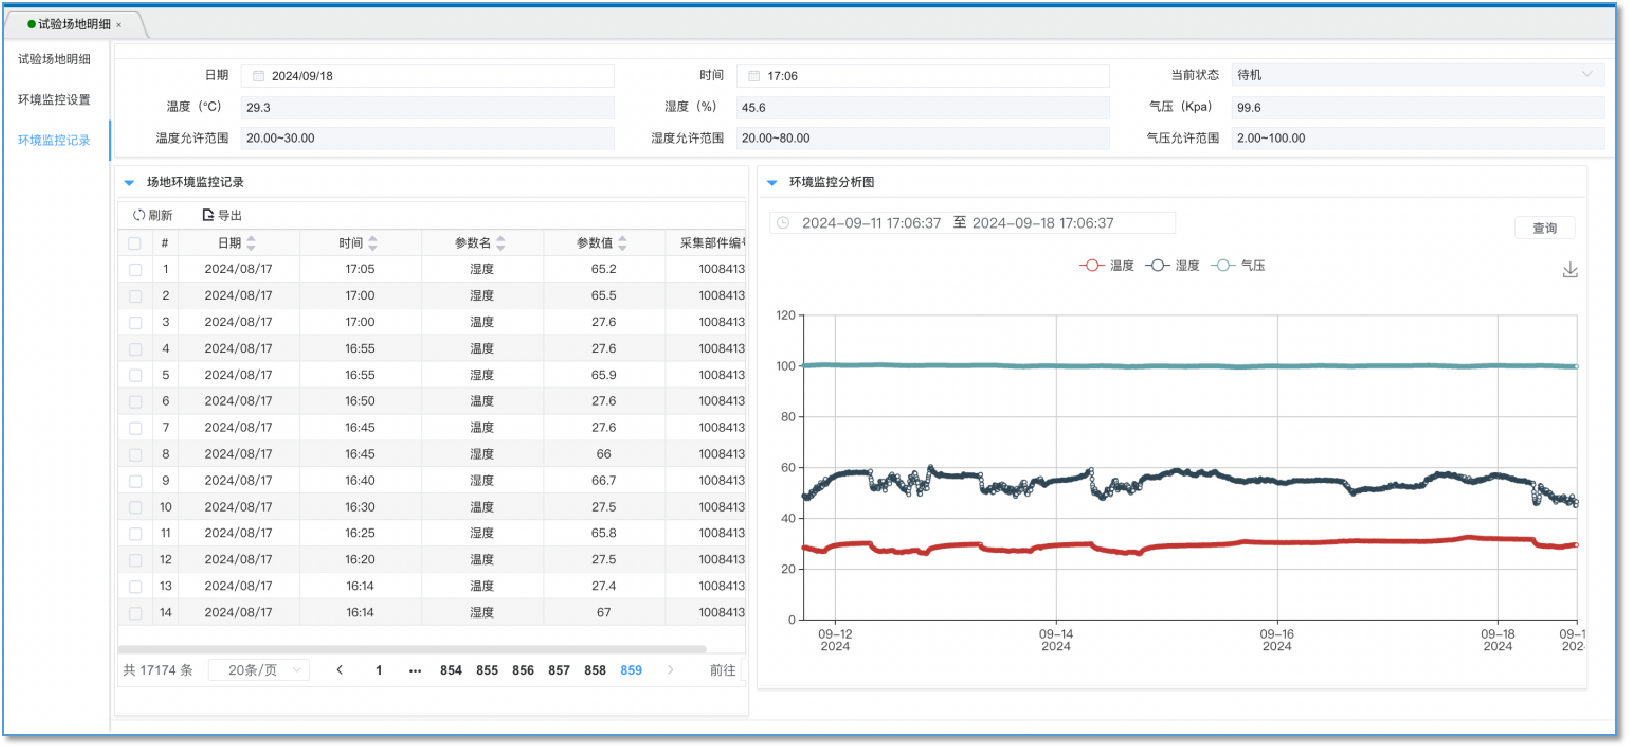Sort the table by date column
Image resolution: width=1629 pixels, height=747 pixels.
[x=251, y=243]
